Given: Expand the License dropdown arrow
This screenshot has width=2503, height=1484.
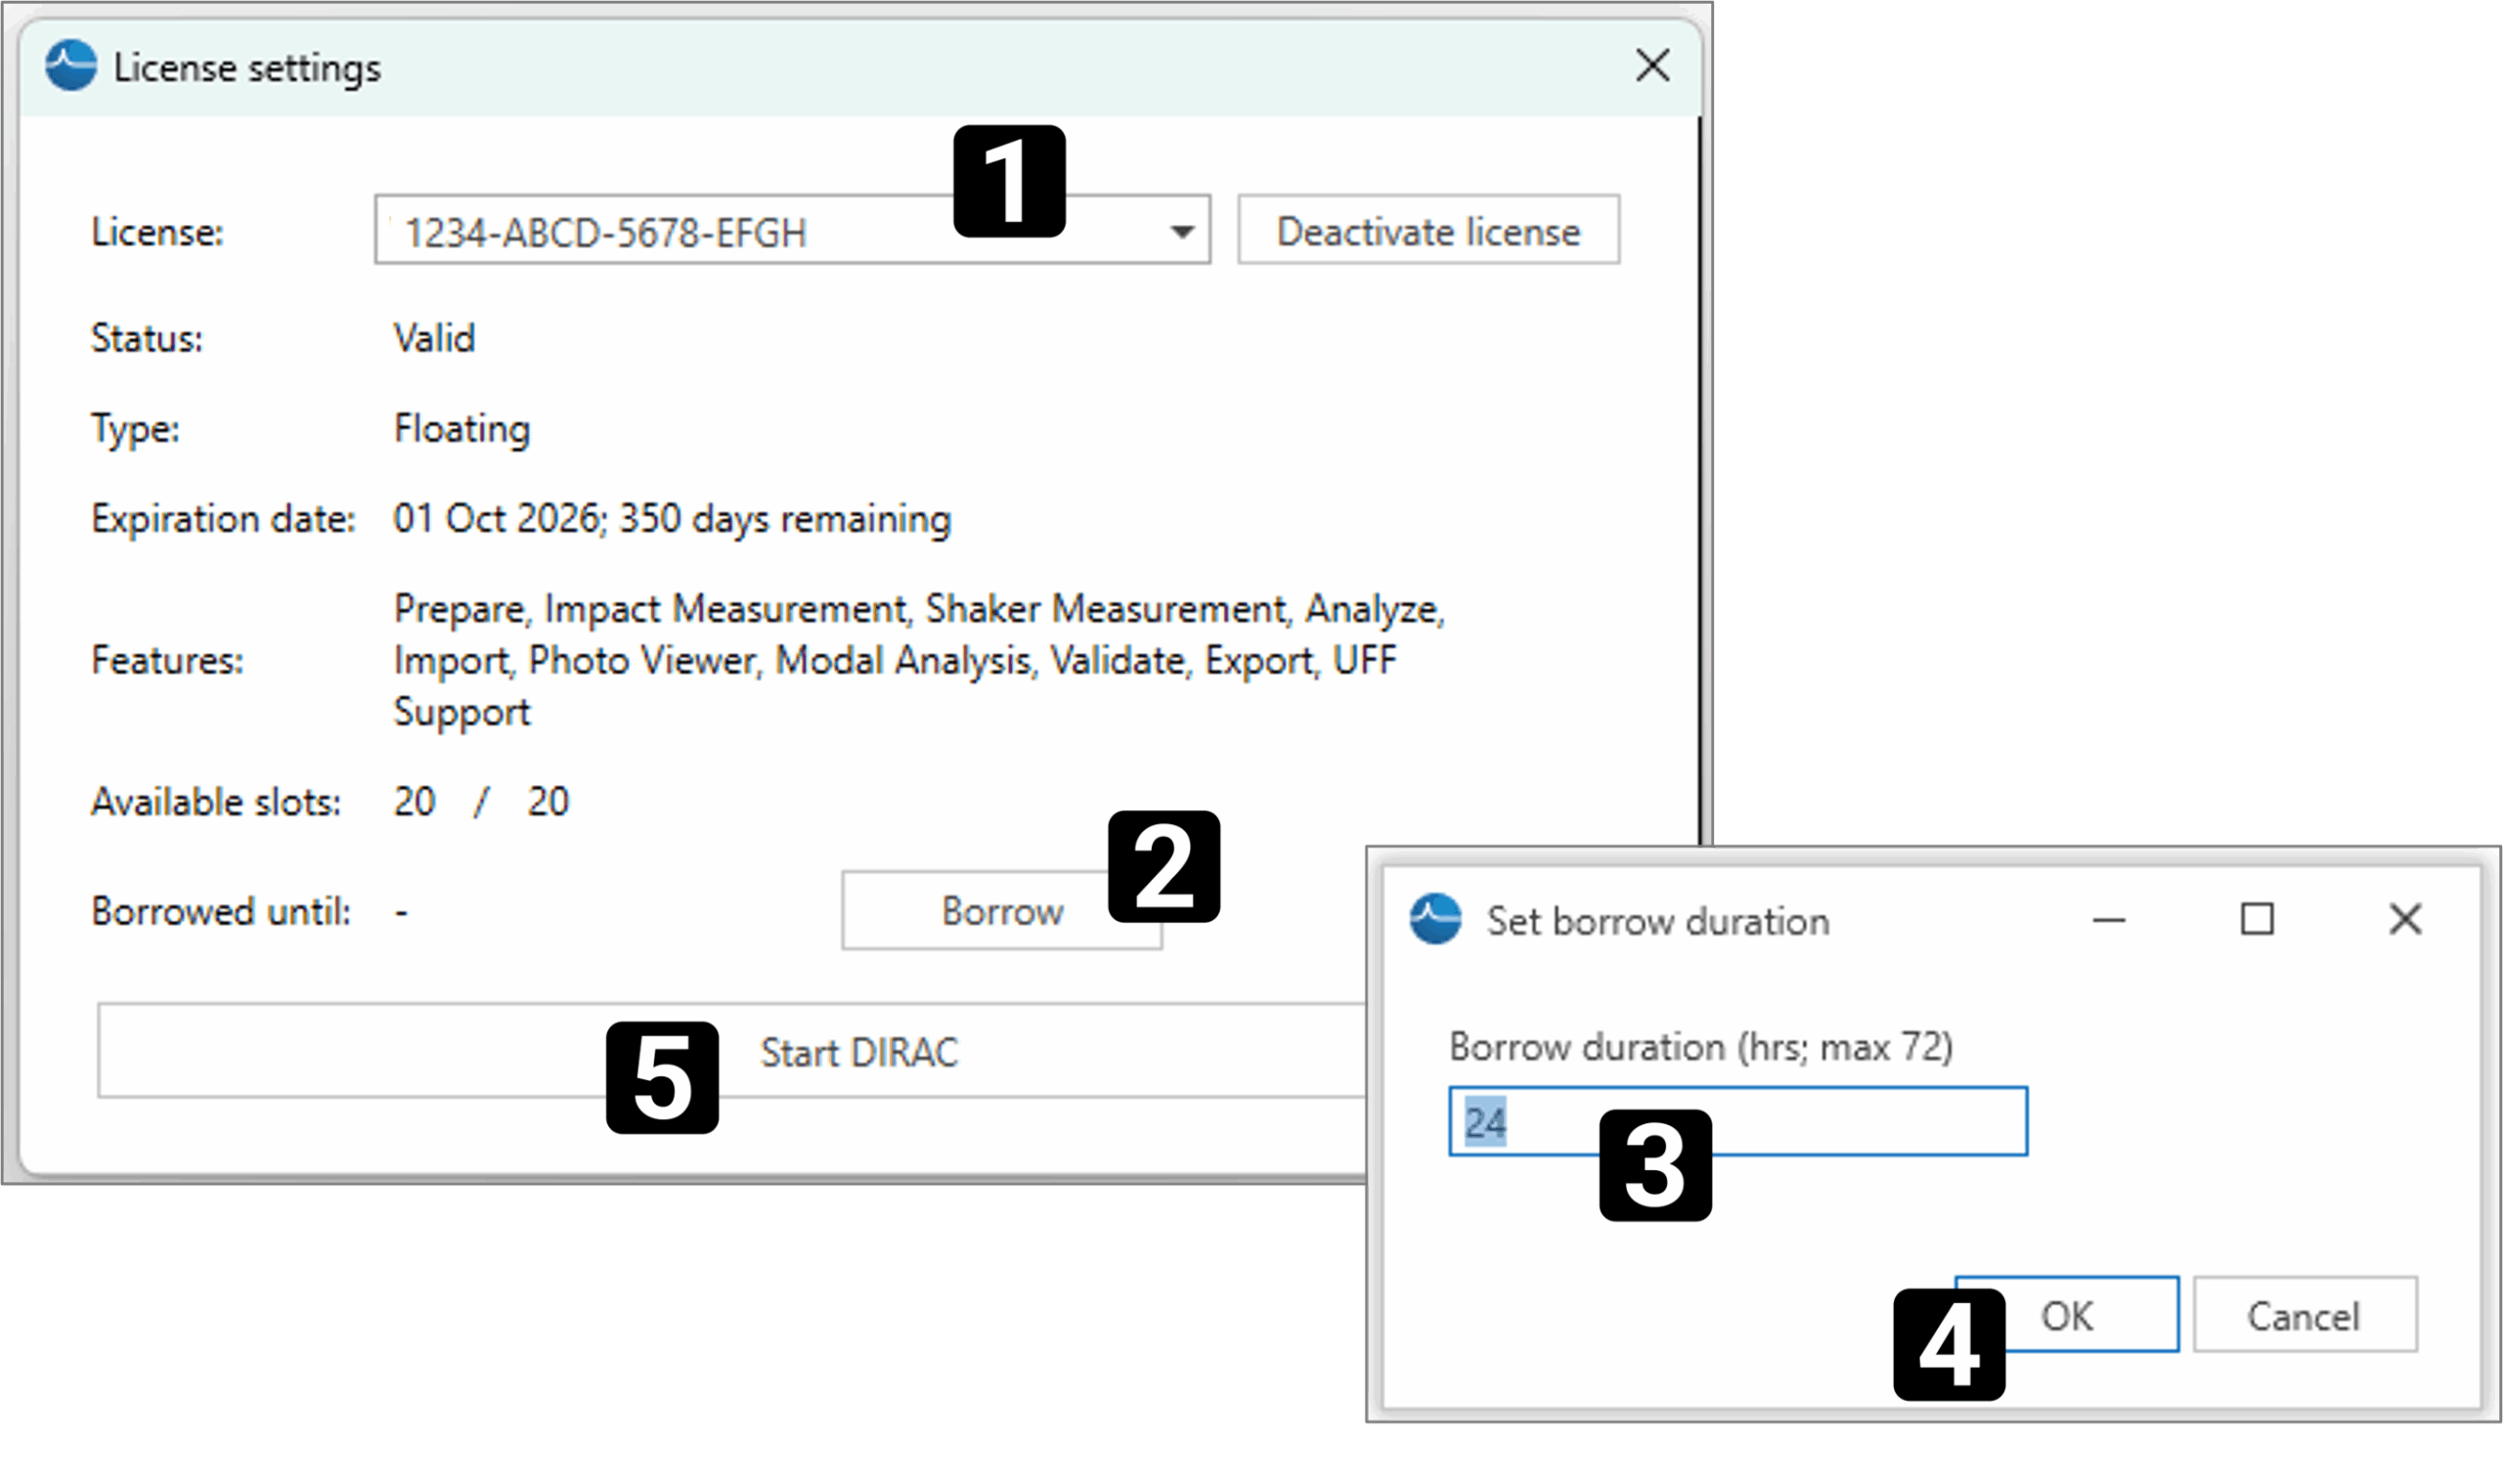Looking at the screenshot, I should pyautogui.click(x=1182, y=232).
